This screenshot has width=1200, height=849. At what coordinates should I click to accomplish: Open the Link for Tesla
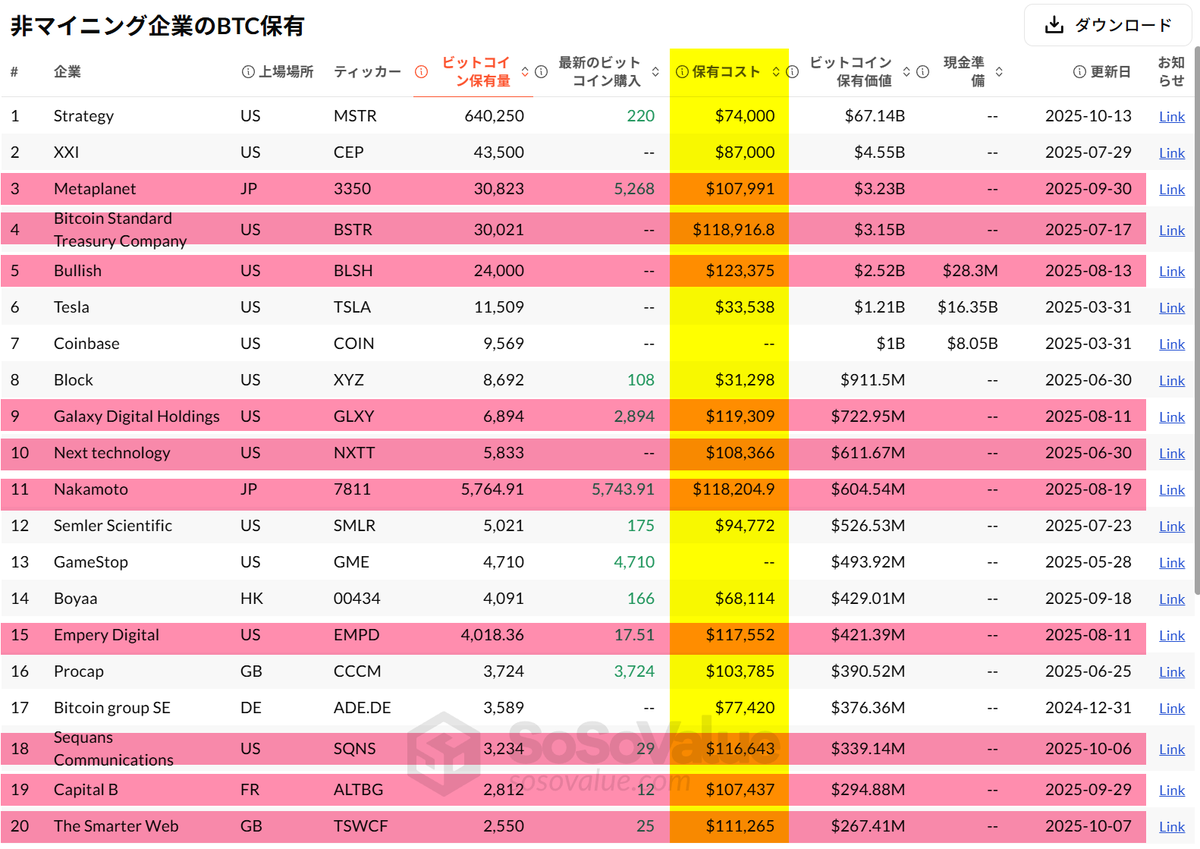click(1171, 307)
